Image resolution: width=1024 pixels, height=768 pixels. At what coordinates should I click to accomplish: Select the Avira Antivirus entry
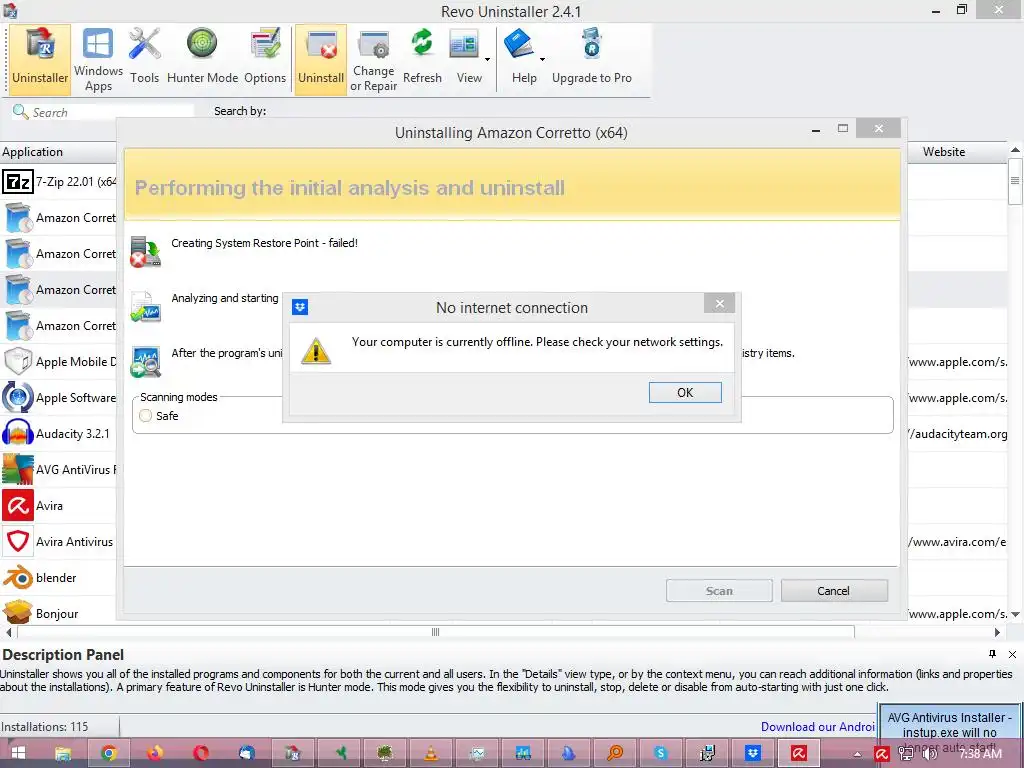pyautogui.click(x=58, y=541)
